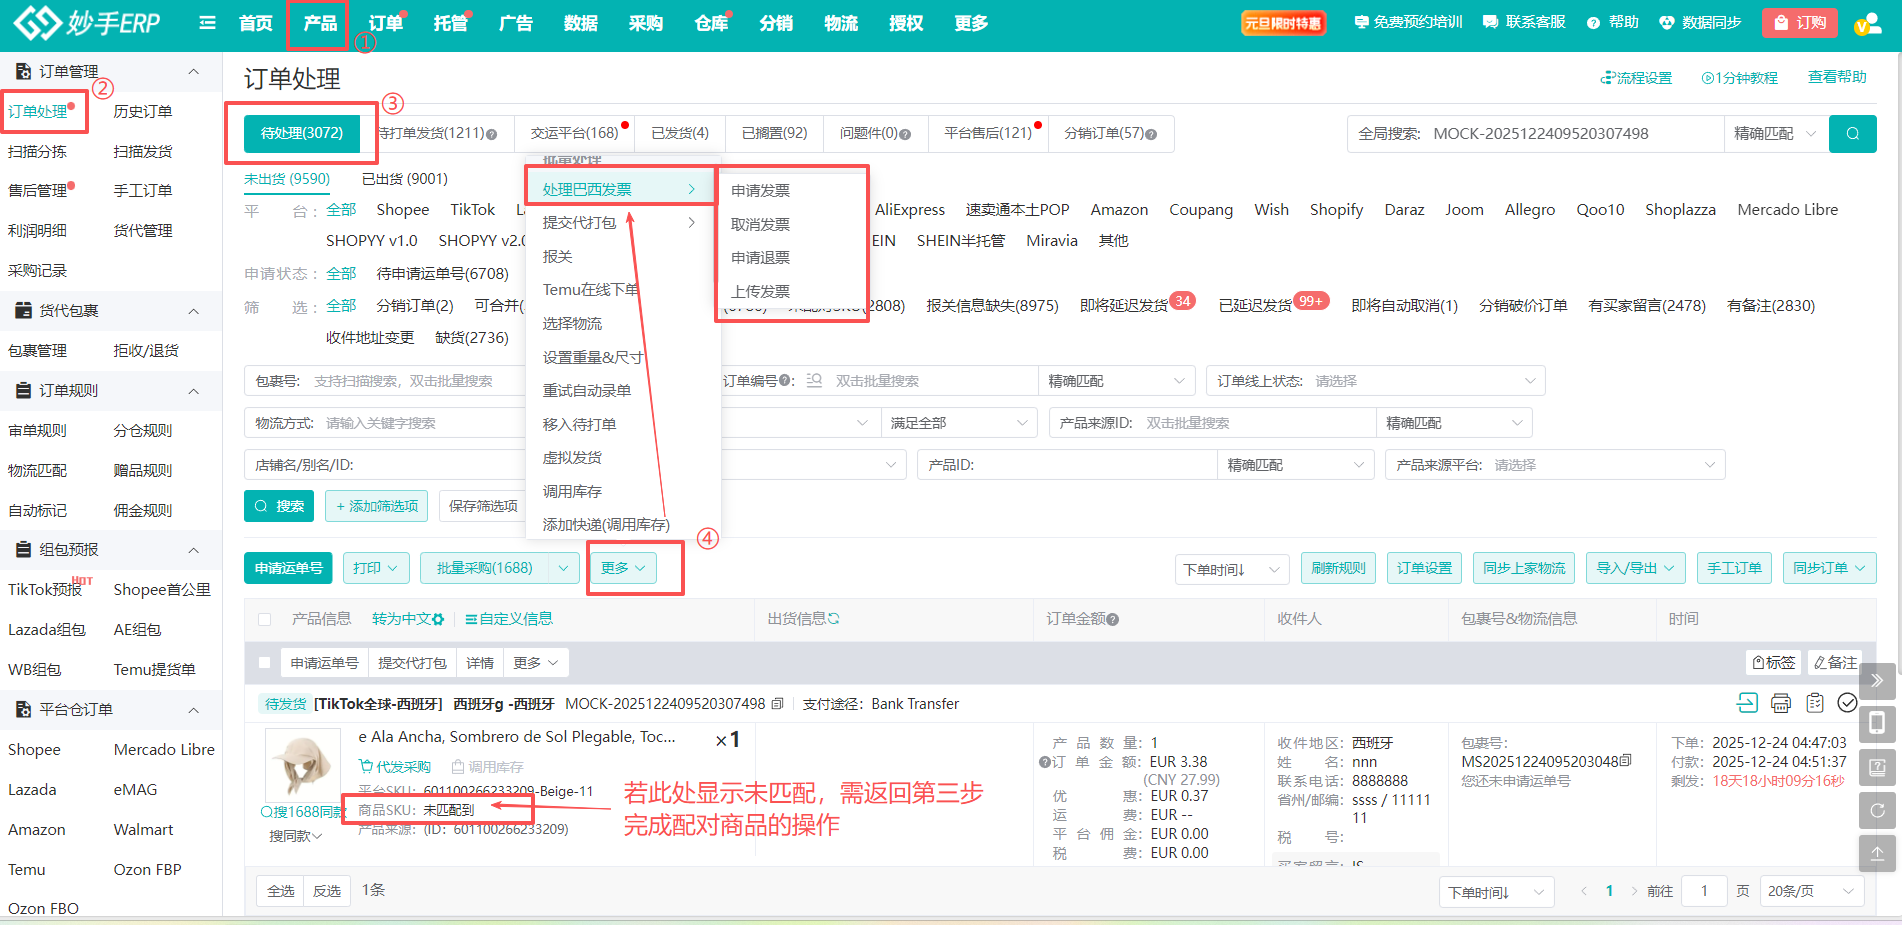Screen dimensions: 1902x925
Task: Tick the checkbox beside 申请运单号 row
Action: tap(264, 662)
